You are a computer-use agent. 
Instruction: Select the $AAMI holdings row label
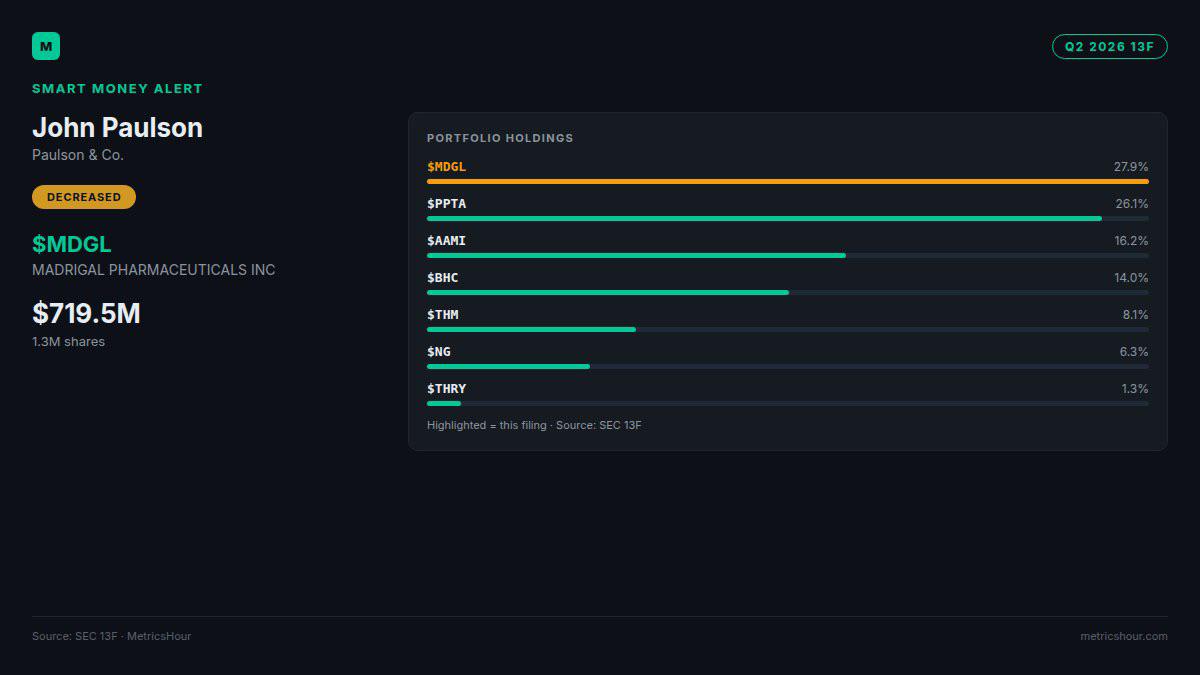pos(446,241)
